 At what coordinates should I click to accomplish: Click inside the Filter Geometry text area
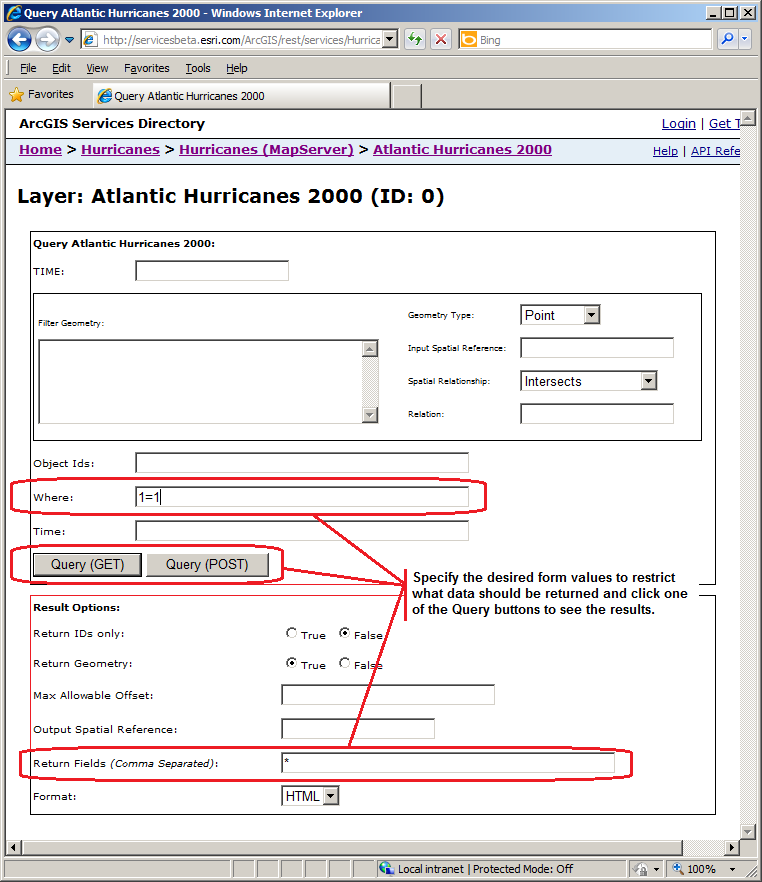[201, 381]
